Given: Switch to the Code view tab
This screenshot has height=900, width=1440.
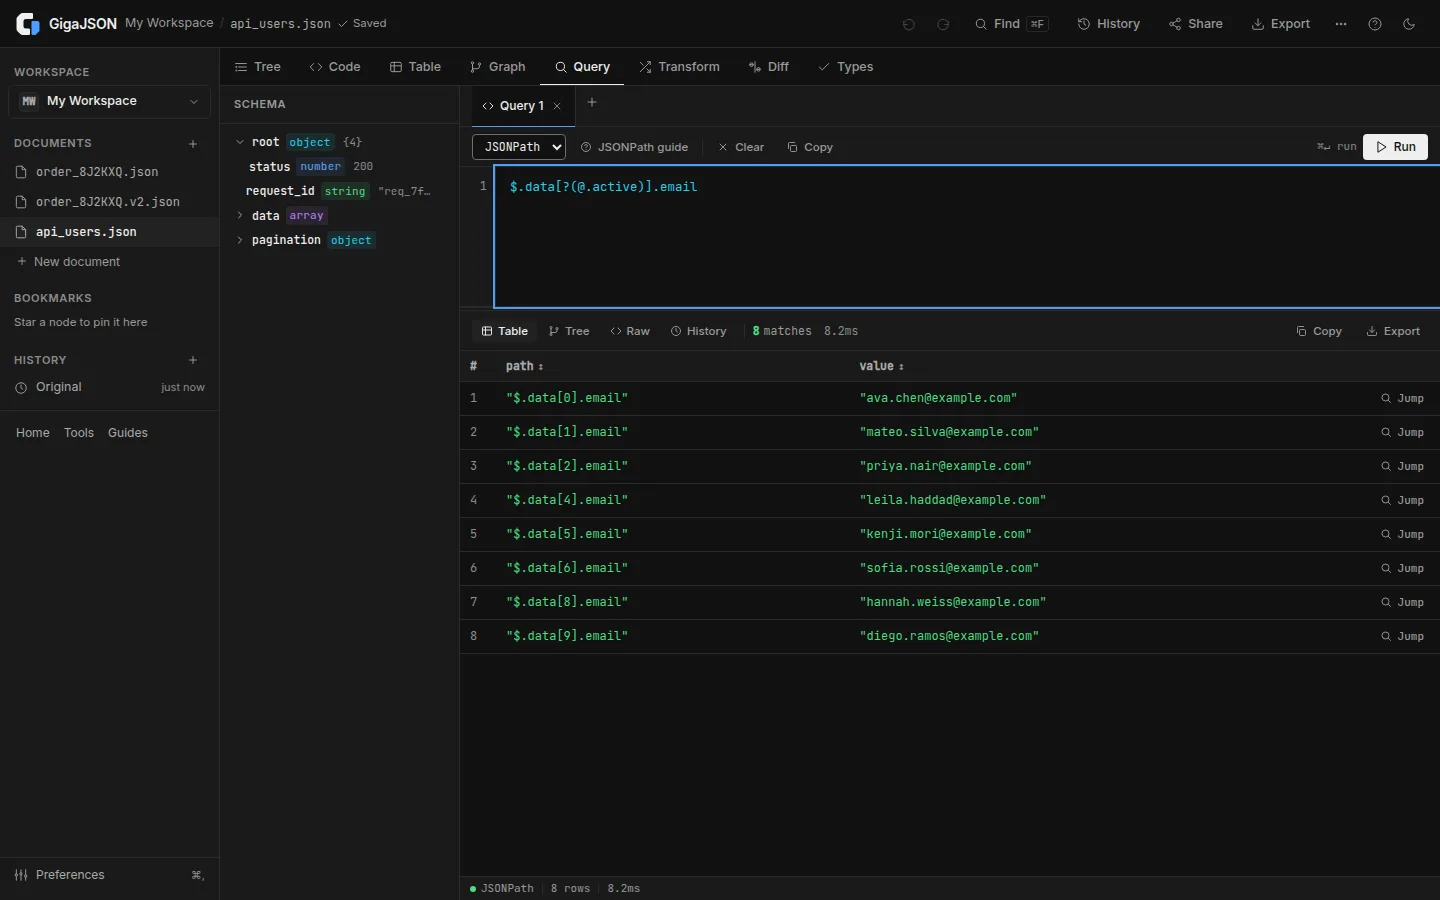Looking at the screenshot, I should [x=335, y=67].
